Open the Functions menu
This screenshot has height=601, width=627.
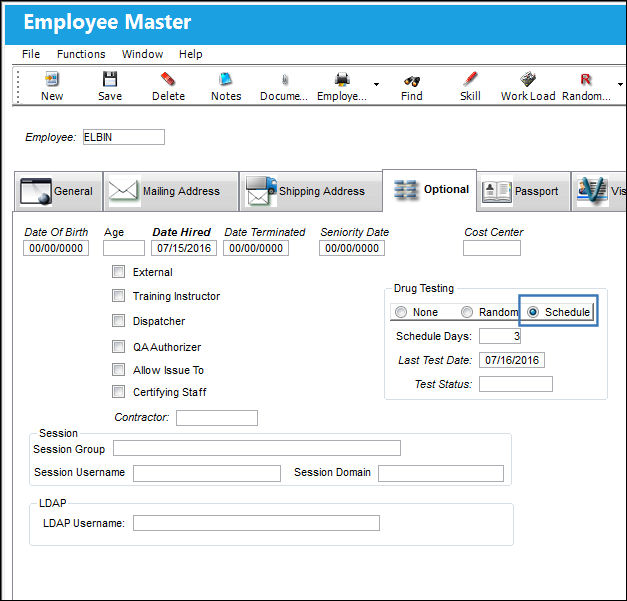(x=81, y=54)
